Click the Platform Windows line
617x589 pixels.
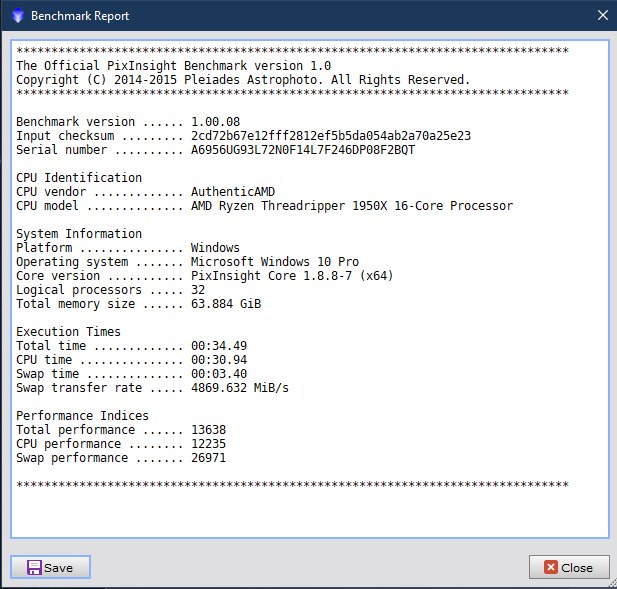coord(128,247)
